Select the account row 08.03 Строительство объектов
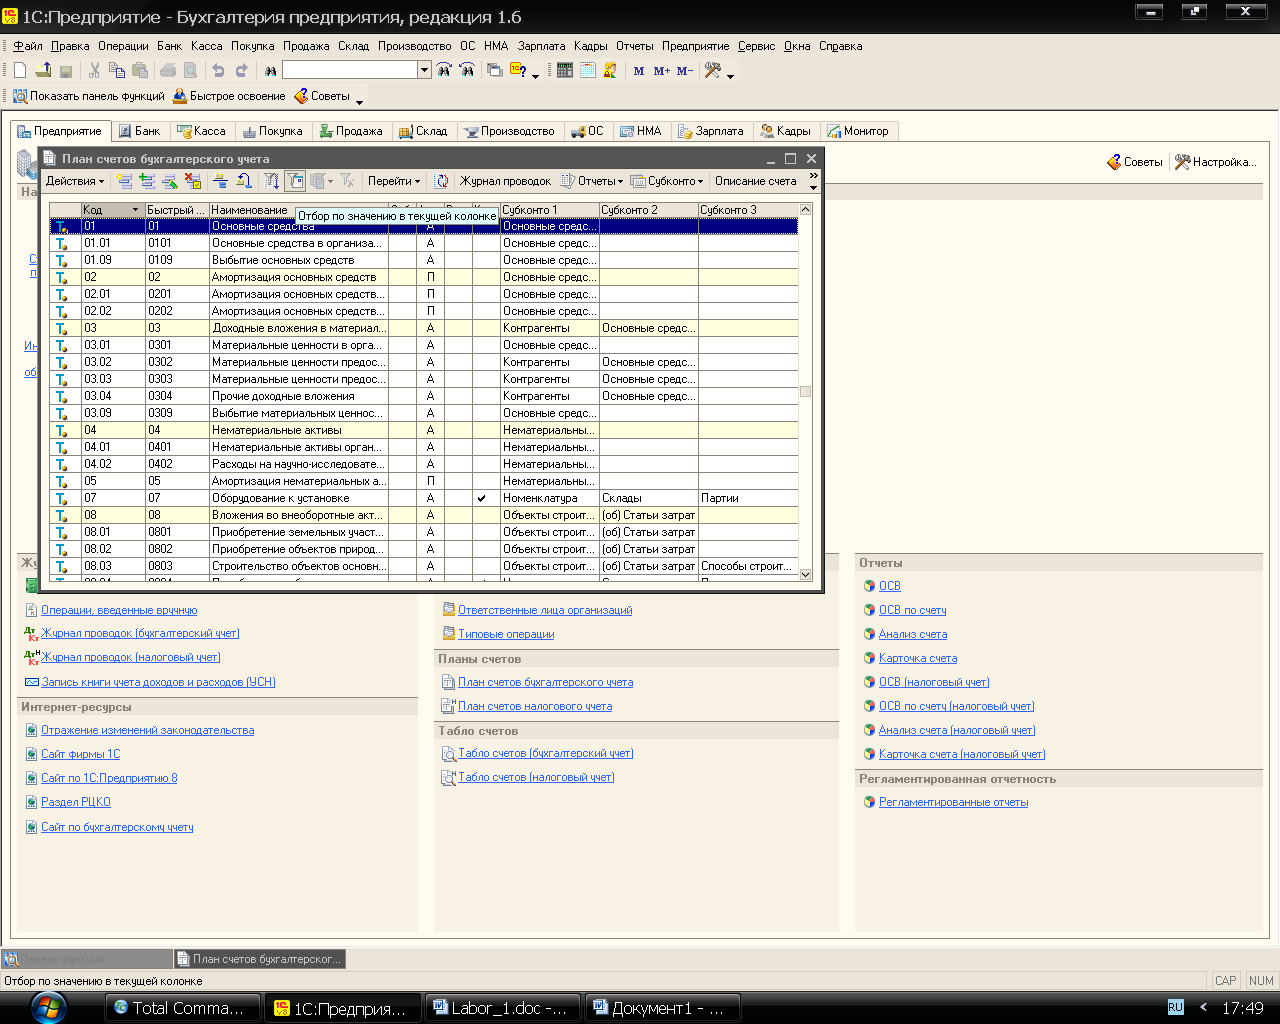Image resolution: width=1280 pixels, height=1024 pixels. 424,566
